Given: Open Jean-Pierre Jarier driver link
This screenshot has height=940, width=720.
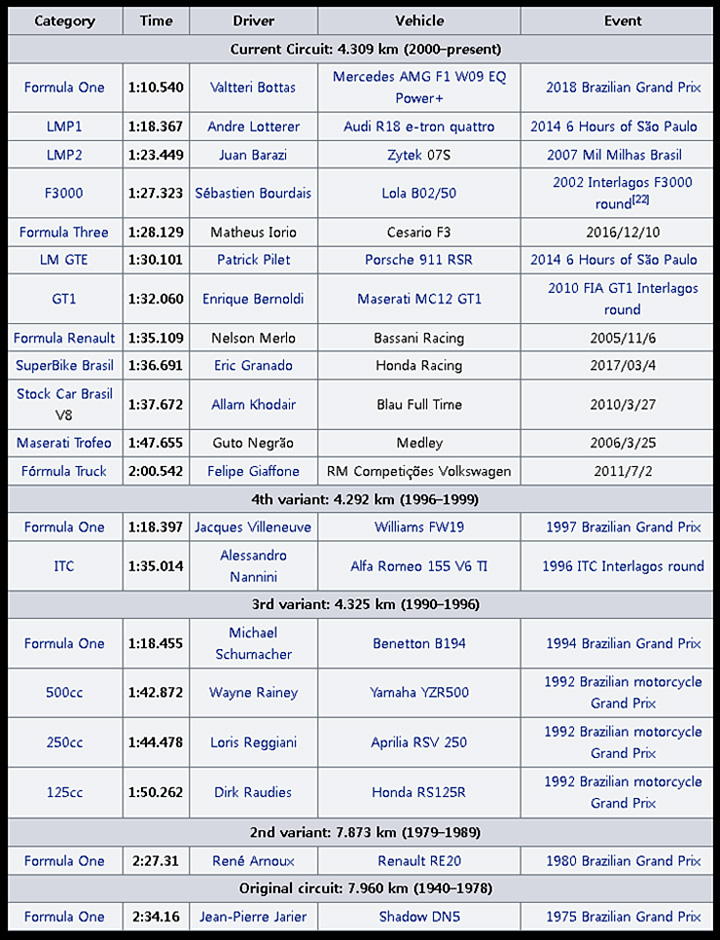Looking at the screenshot, I should [x=253, y=917].
